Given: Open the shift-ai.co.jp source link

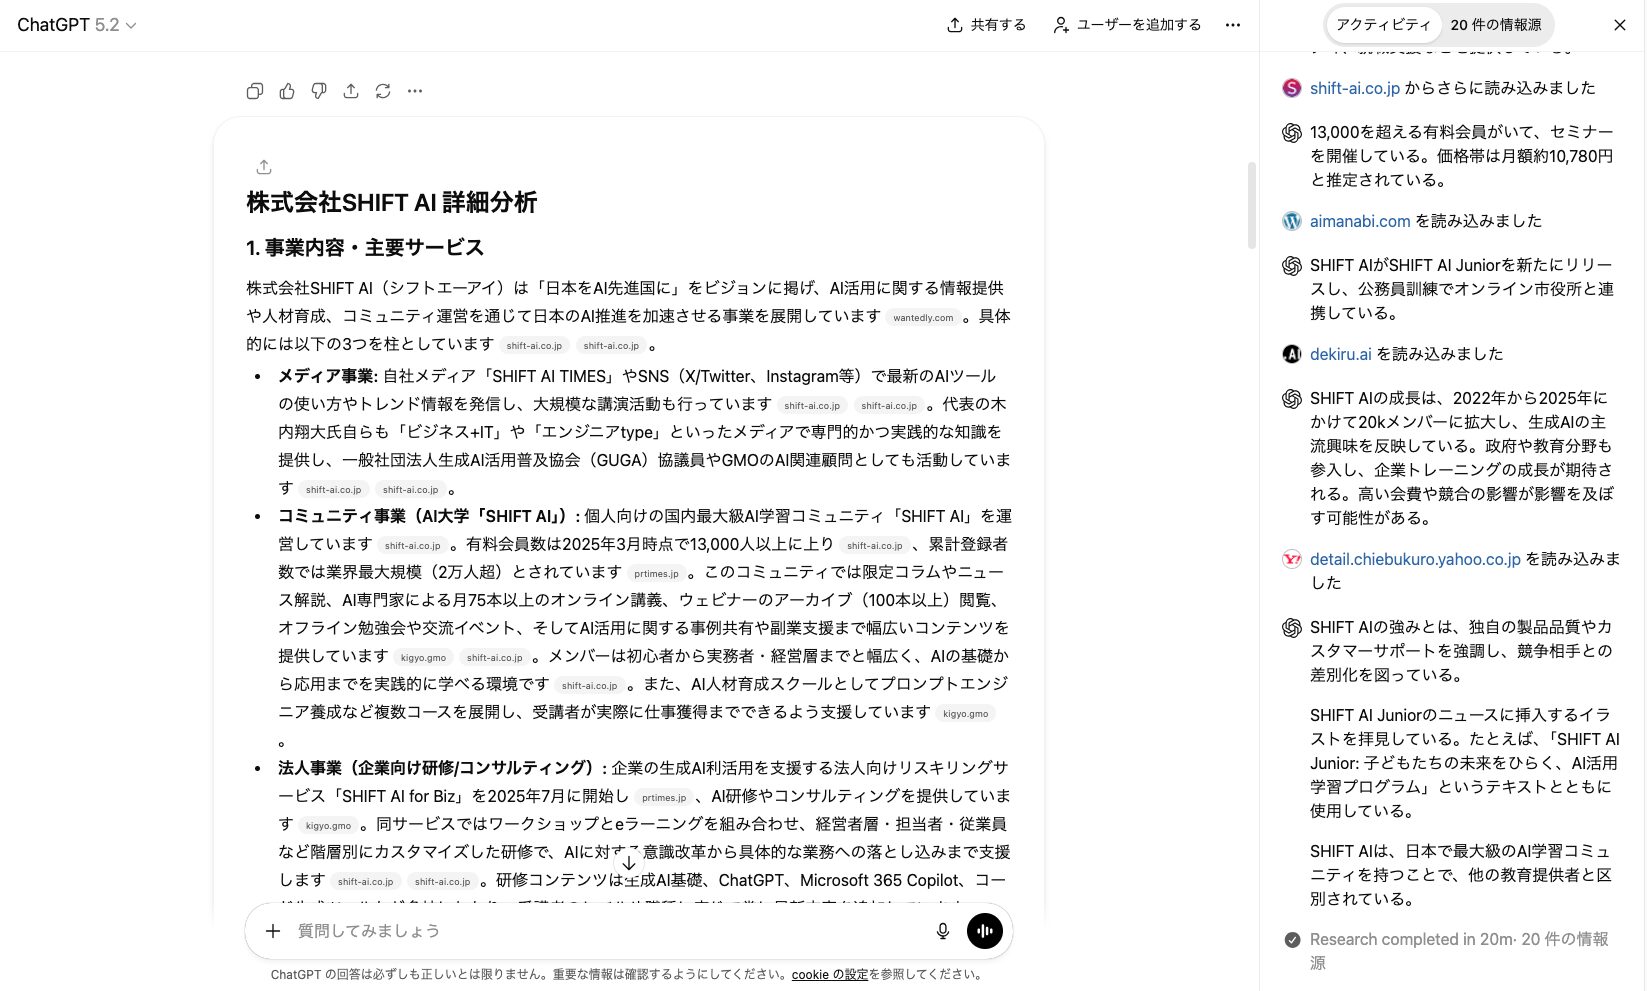Looking at the screenshot, I should [1355, 88].
